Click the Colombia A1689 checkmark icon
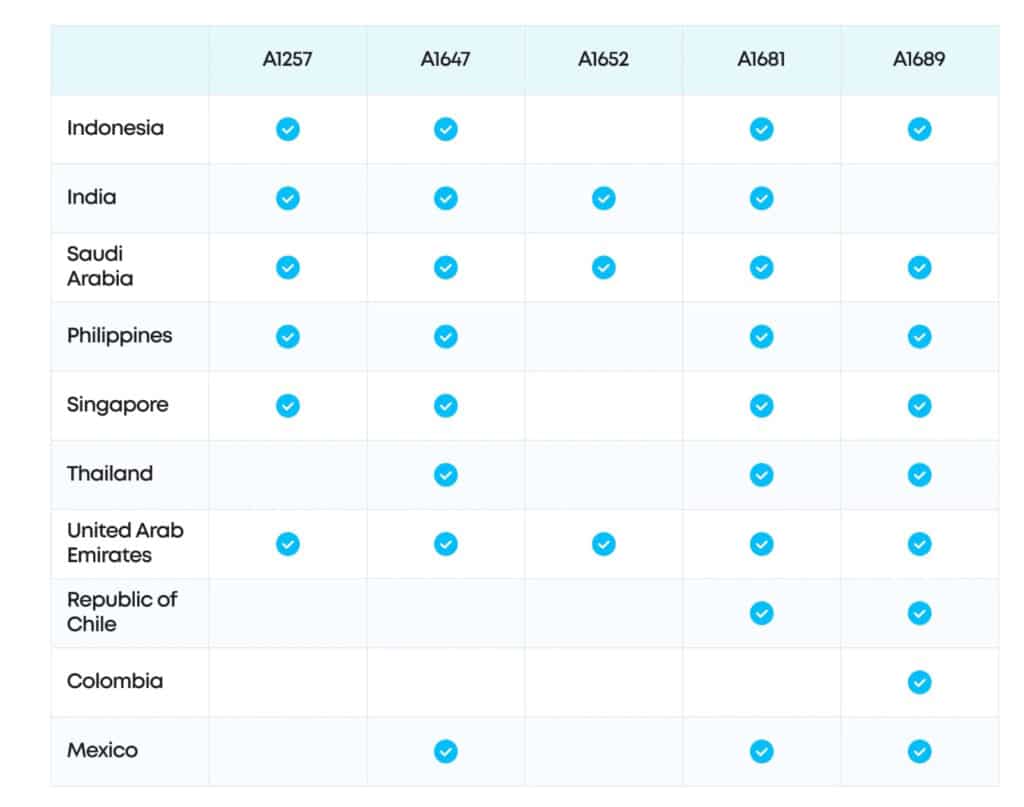The width and height of the screenshot is (1024, 807). pyautogui.click(x=919, y=682)
